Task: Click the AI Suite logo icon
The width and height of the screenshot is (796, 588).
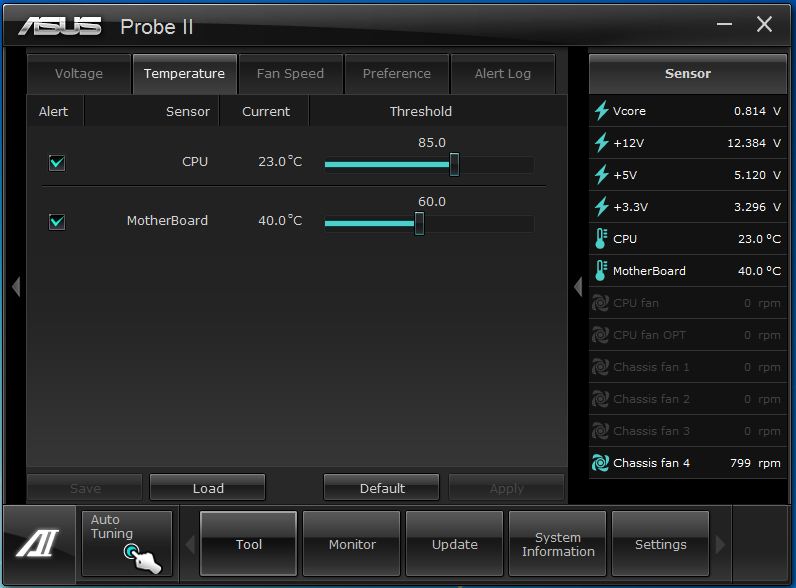Action: [x=38, y=543]
